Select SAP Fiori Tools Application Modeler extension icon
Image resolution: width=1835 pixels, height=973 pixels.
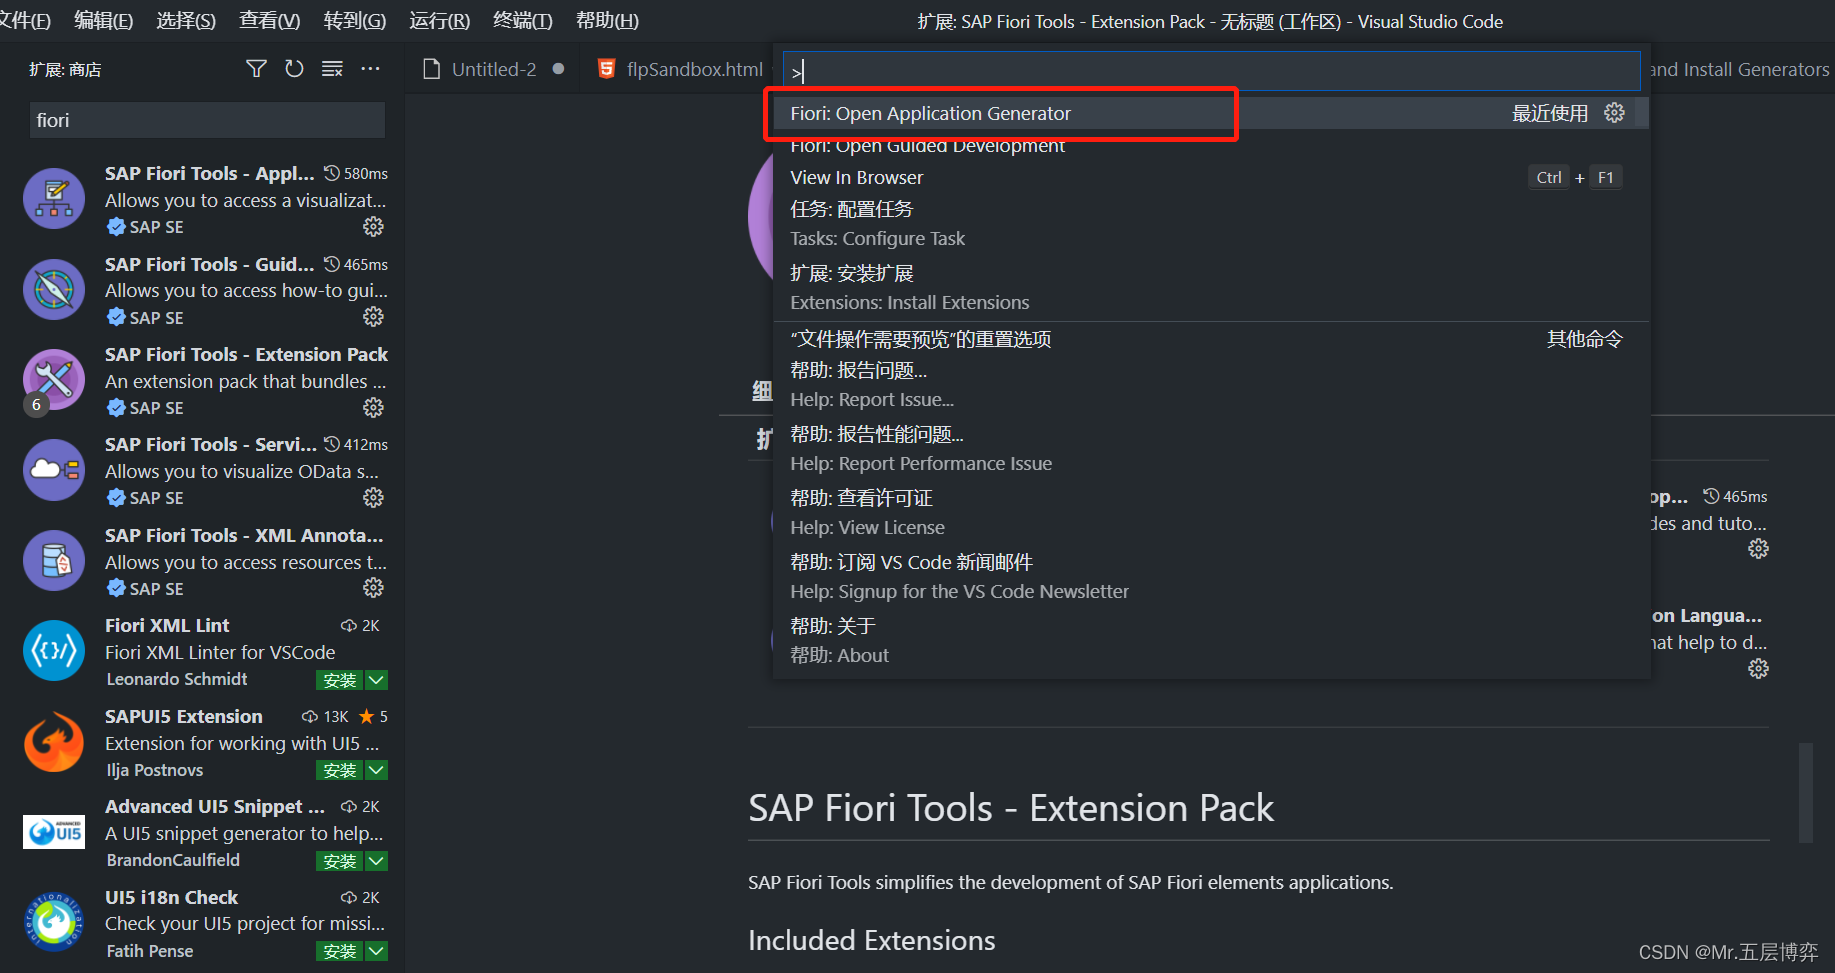pos(54,199)
